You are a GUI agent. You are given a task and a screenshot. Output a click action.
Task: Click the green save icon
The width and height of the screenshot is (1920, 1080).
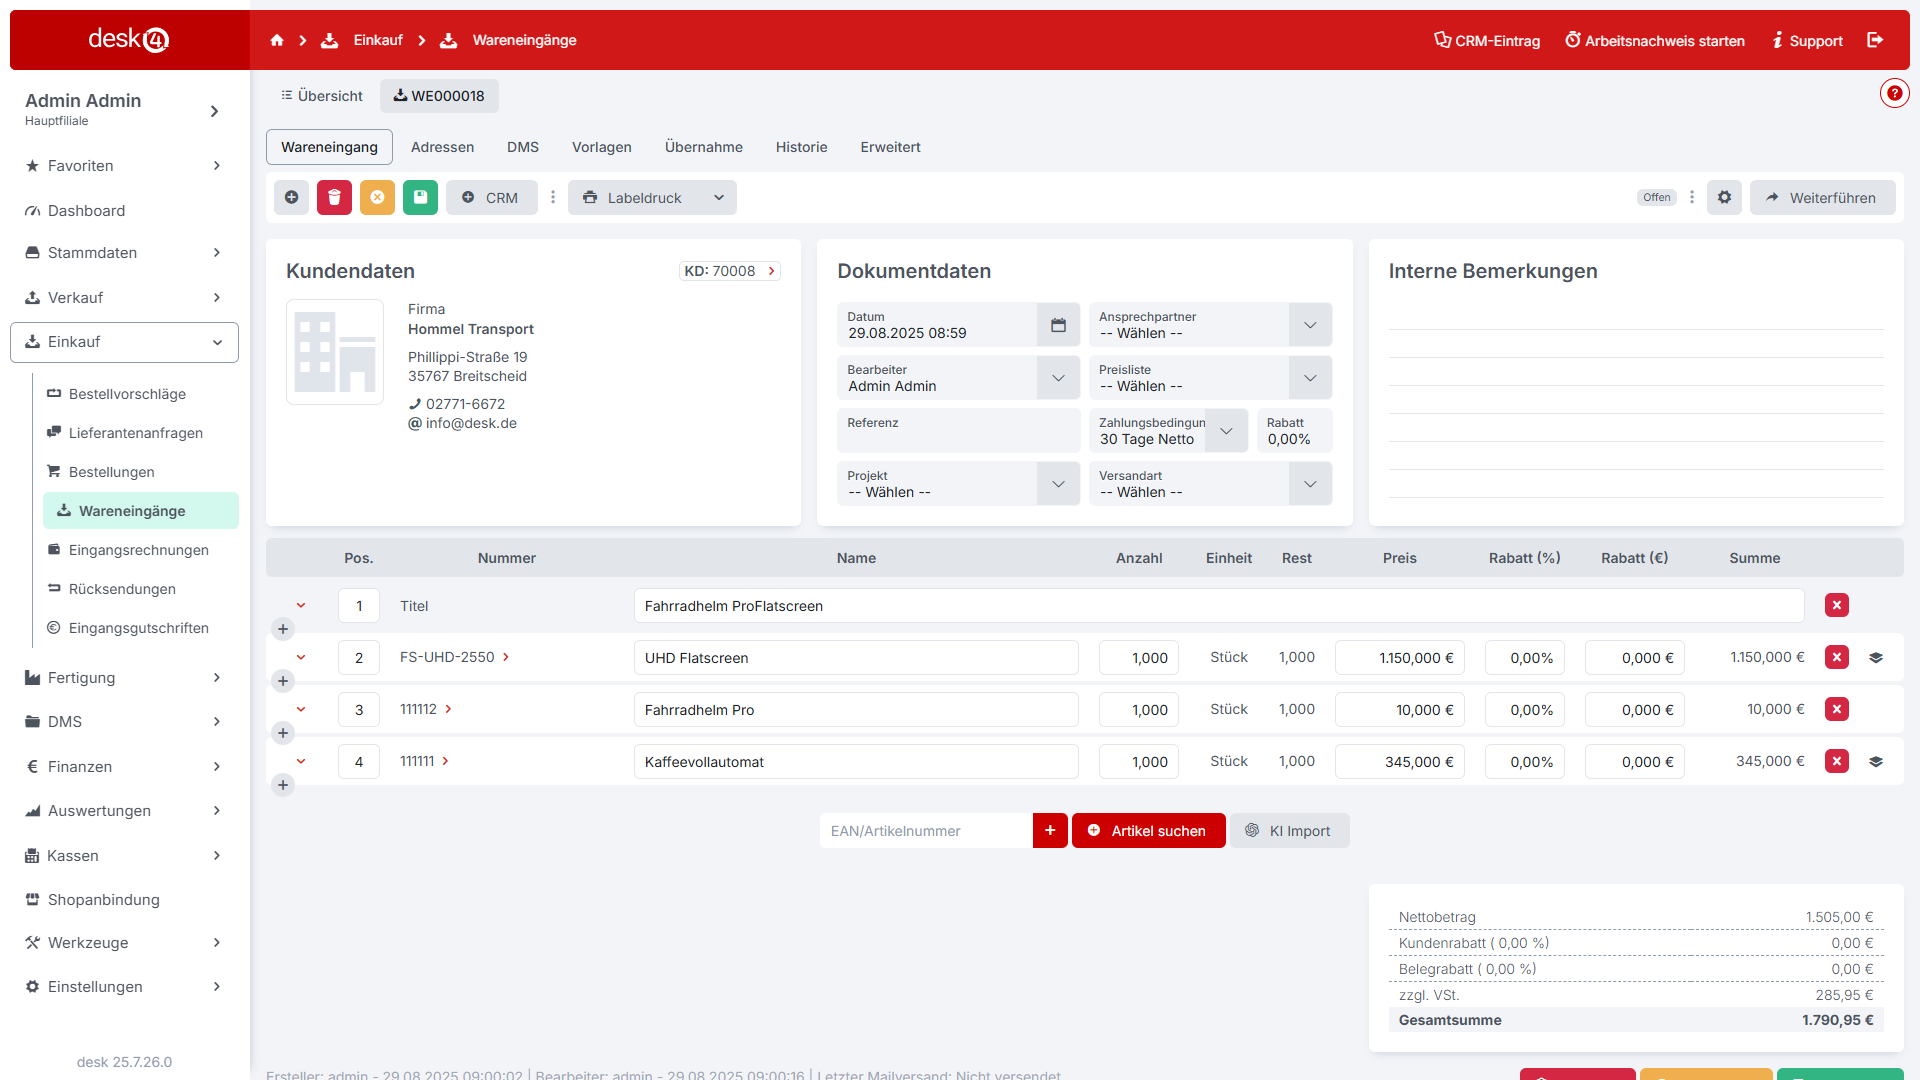coord(420,198)
